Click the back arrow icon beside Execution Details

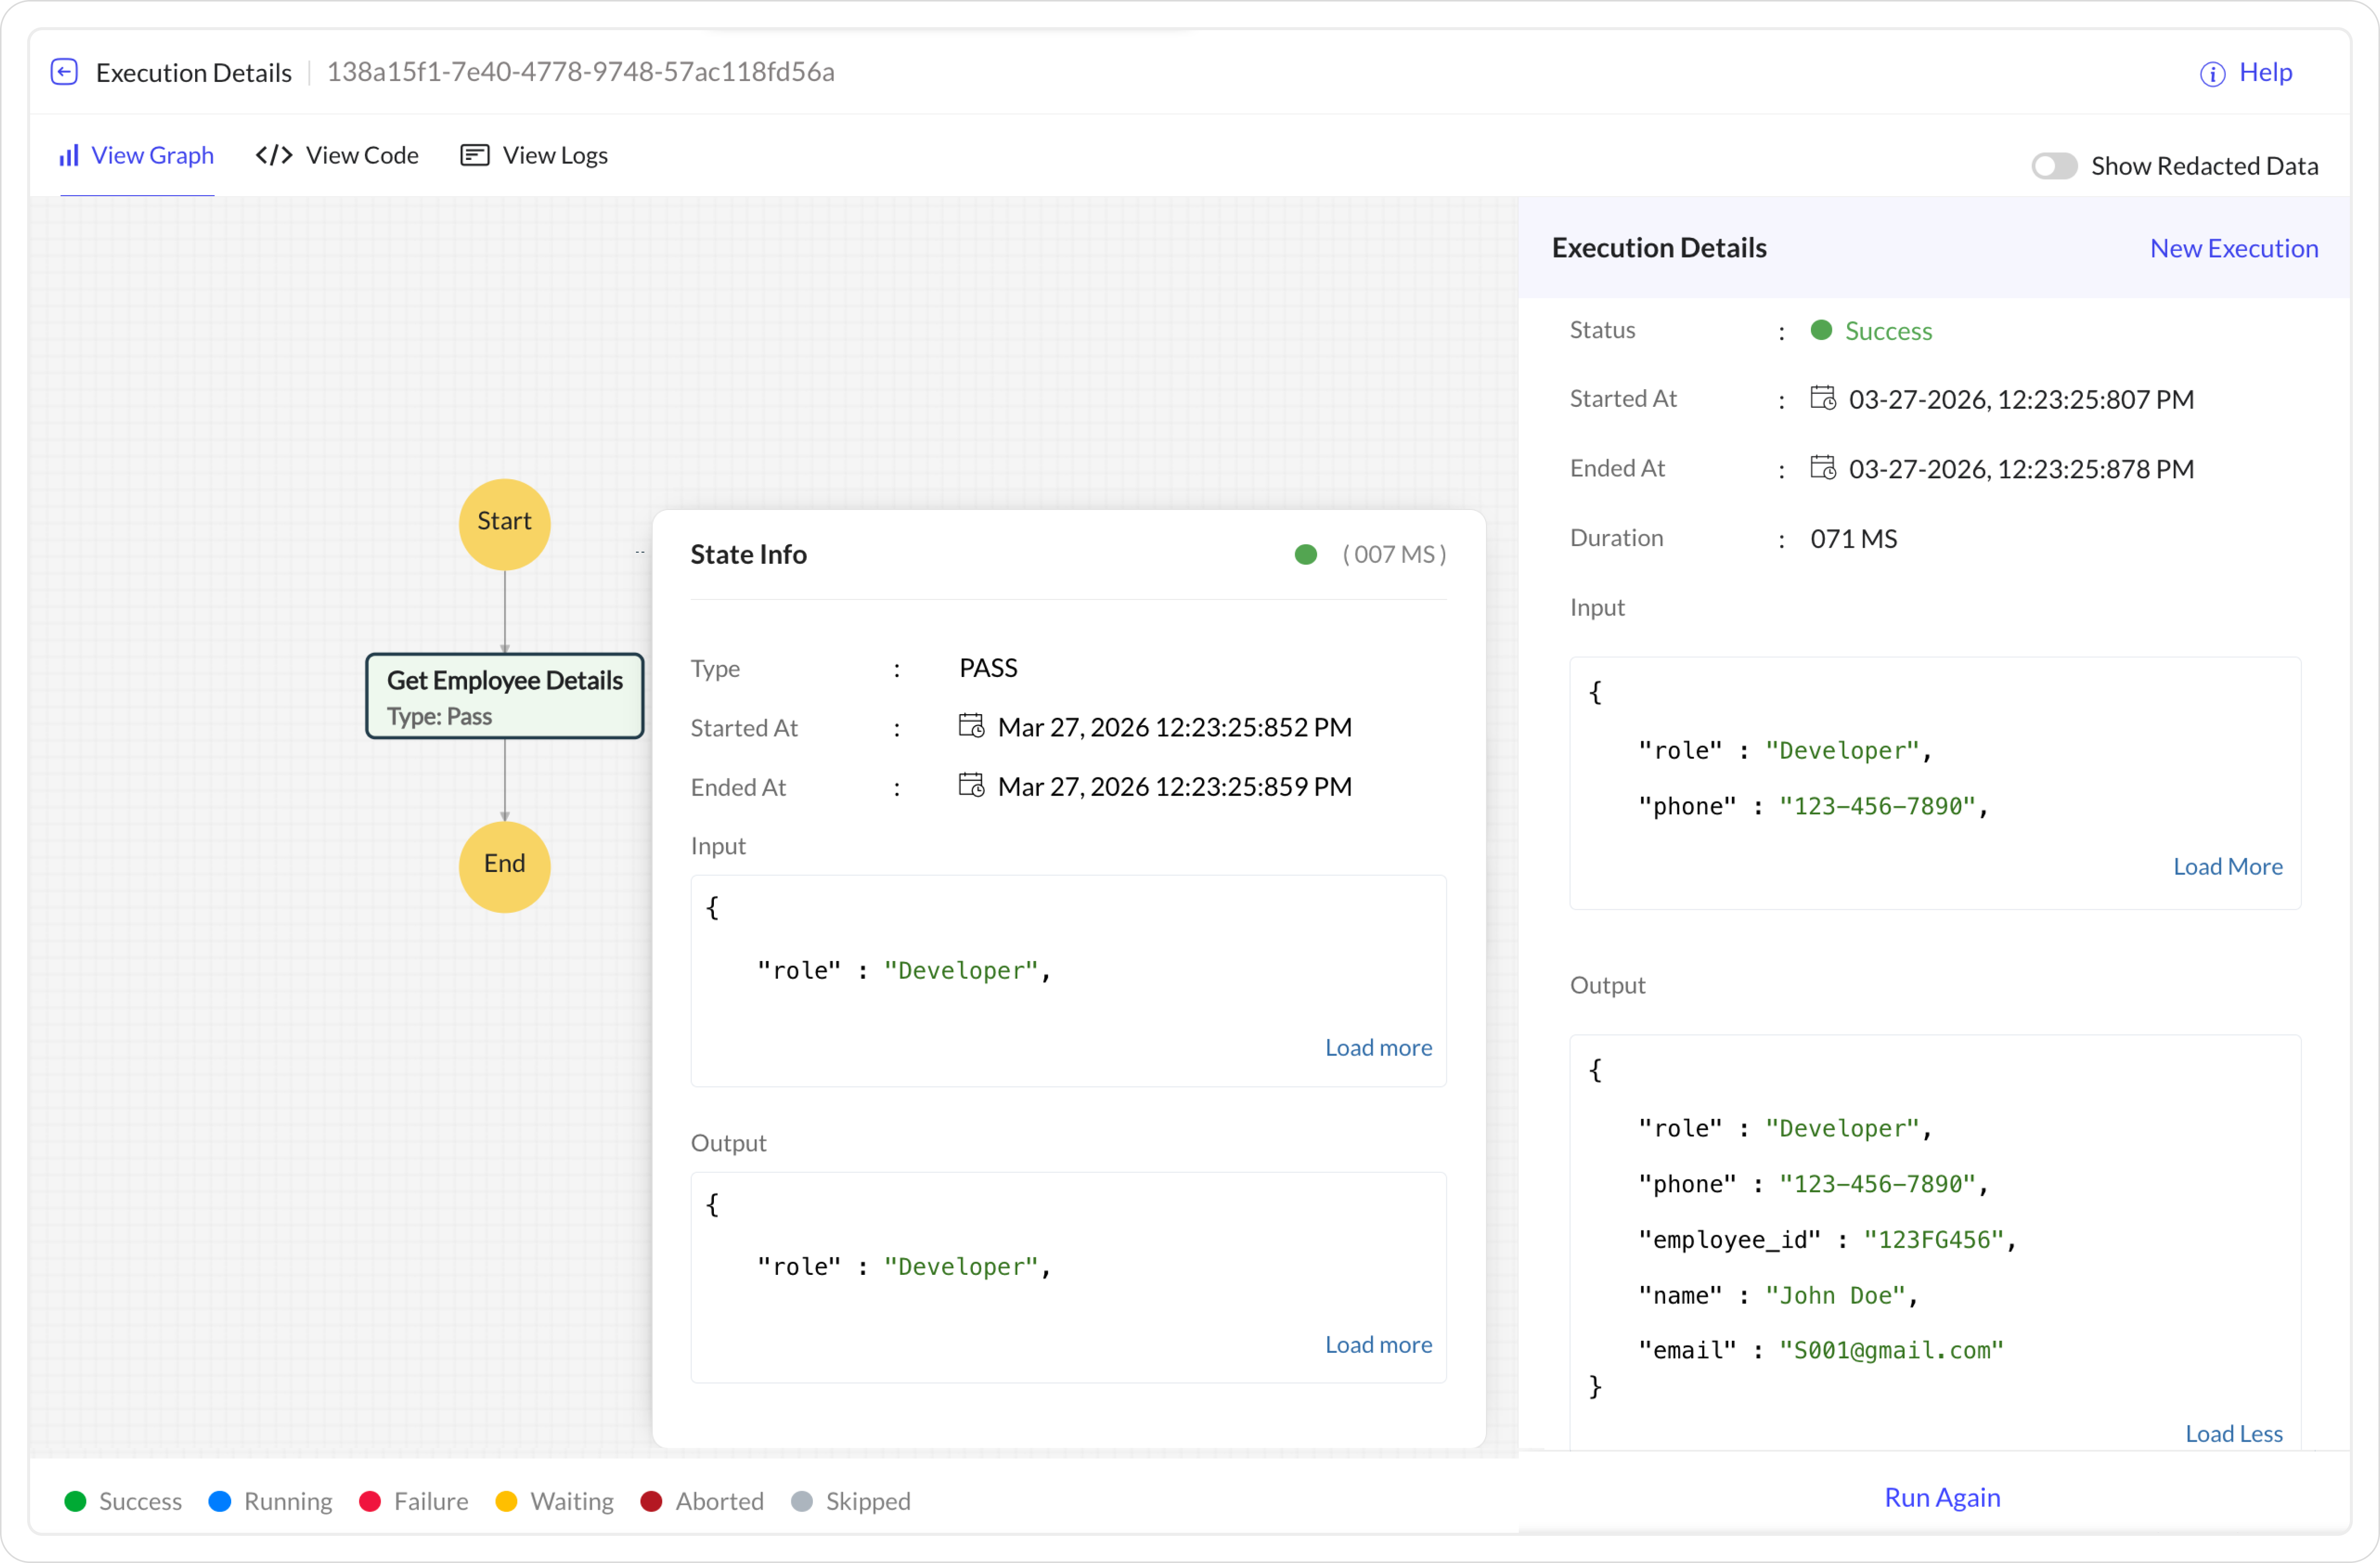pos(64,72)
